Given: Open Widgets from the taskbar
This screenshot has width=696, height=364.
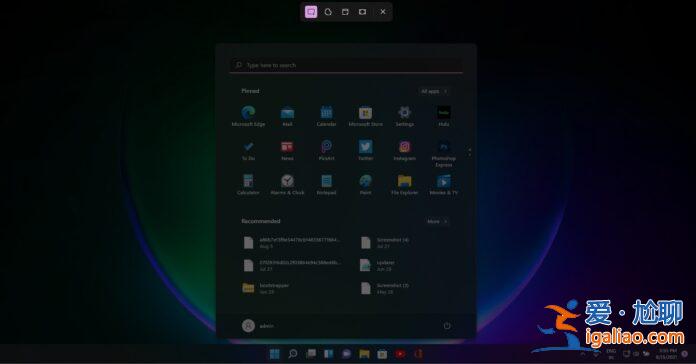Looking at the screenshot, I should (x=328, y=354).
